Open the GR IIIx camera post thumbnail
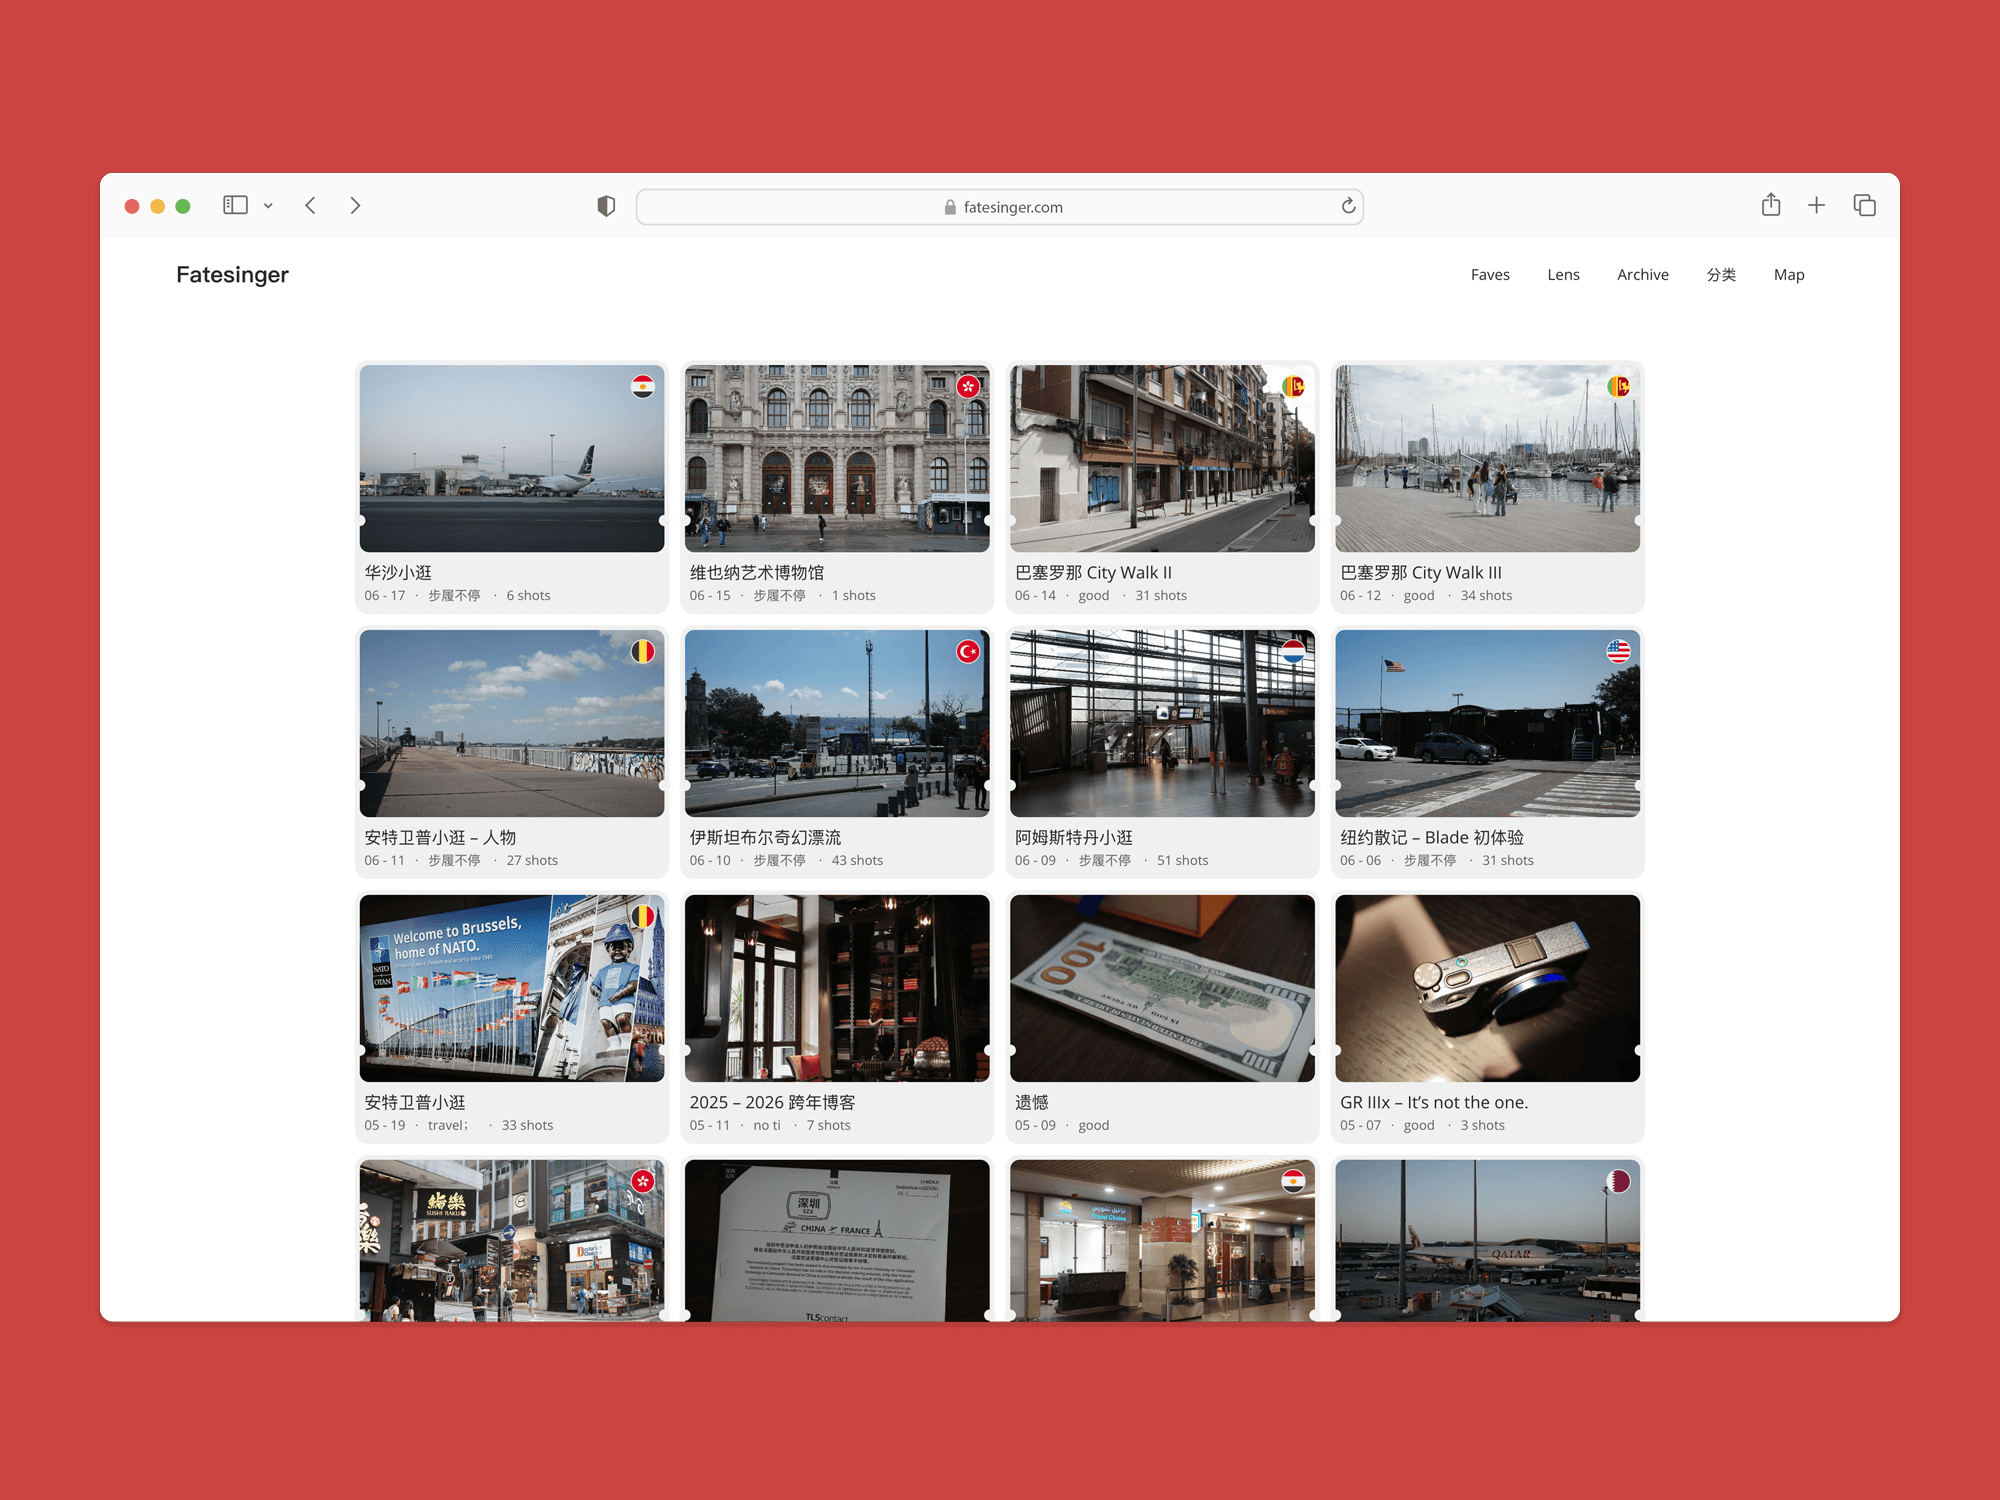Image resolution: width=2000 pixels, height=1500 pixels. point(1487,988)
